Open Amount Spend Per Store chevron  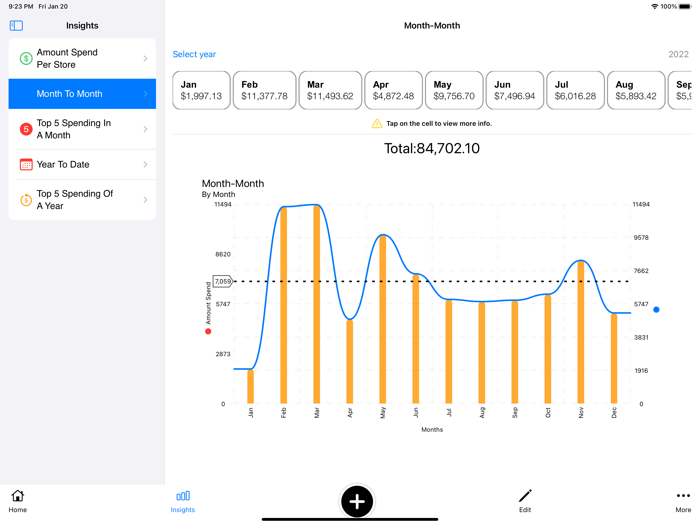tap(145, 58)
